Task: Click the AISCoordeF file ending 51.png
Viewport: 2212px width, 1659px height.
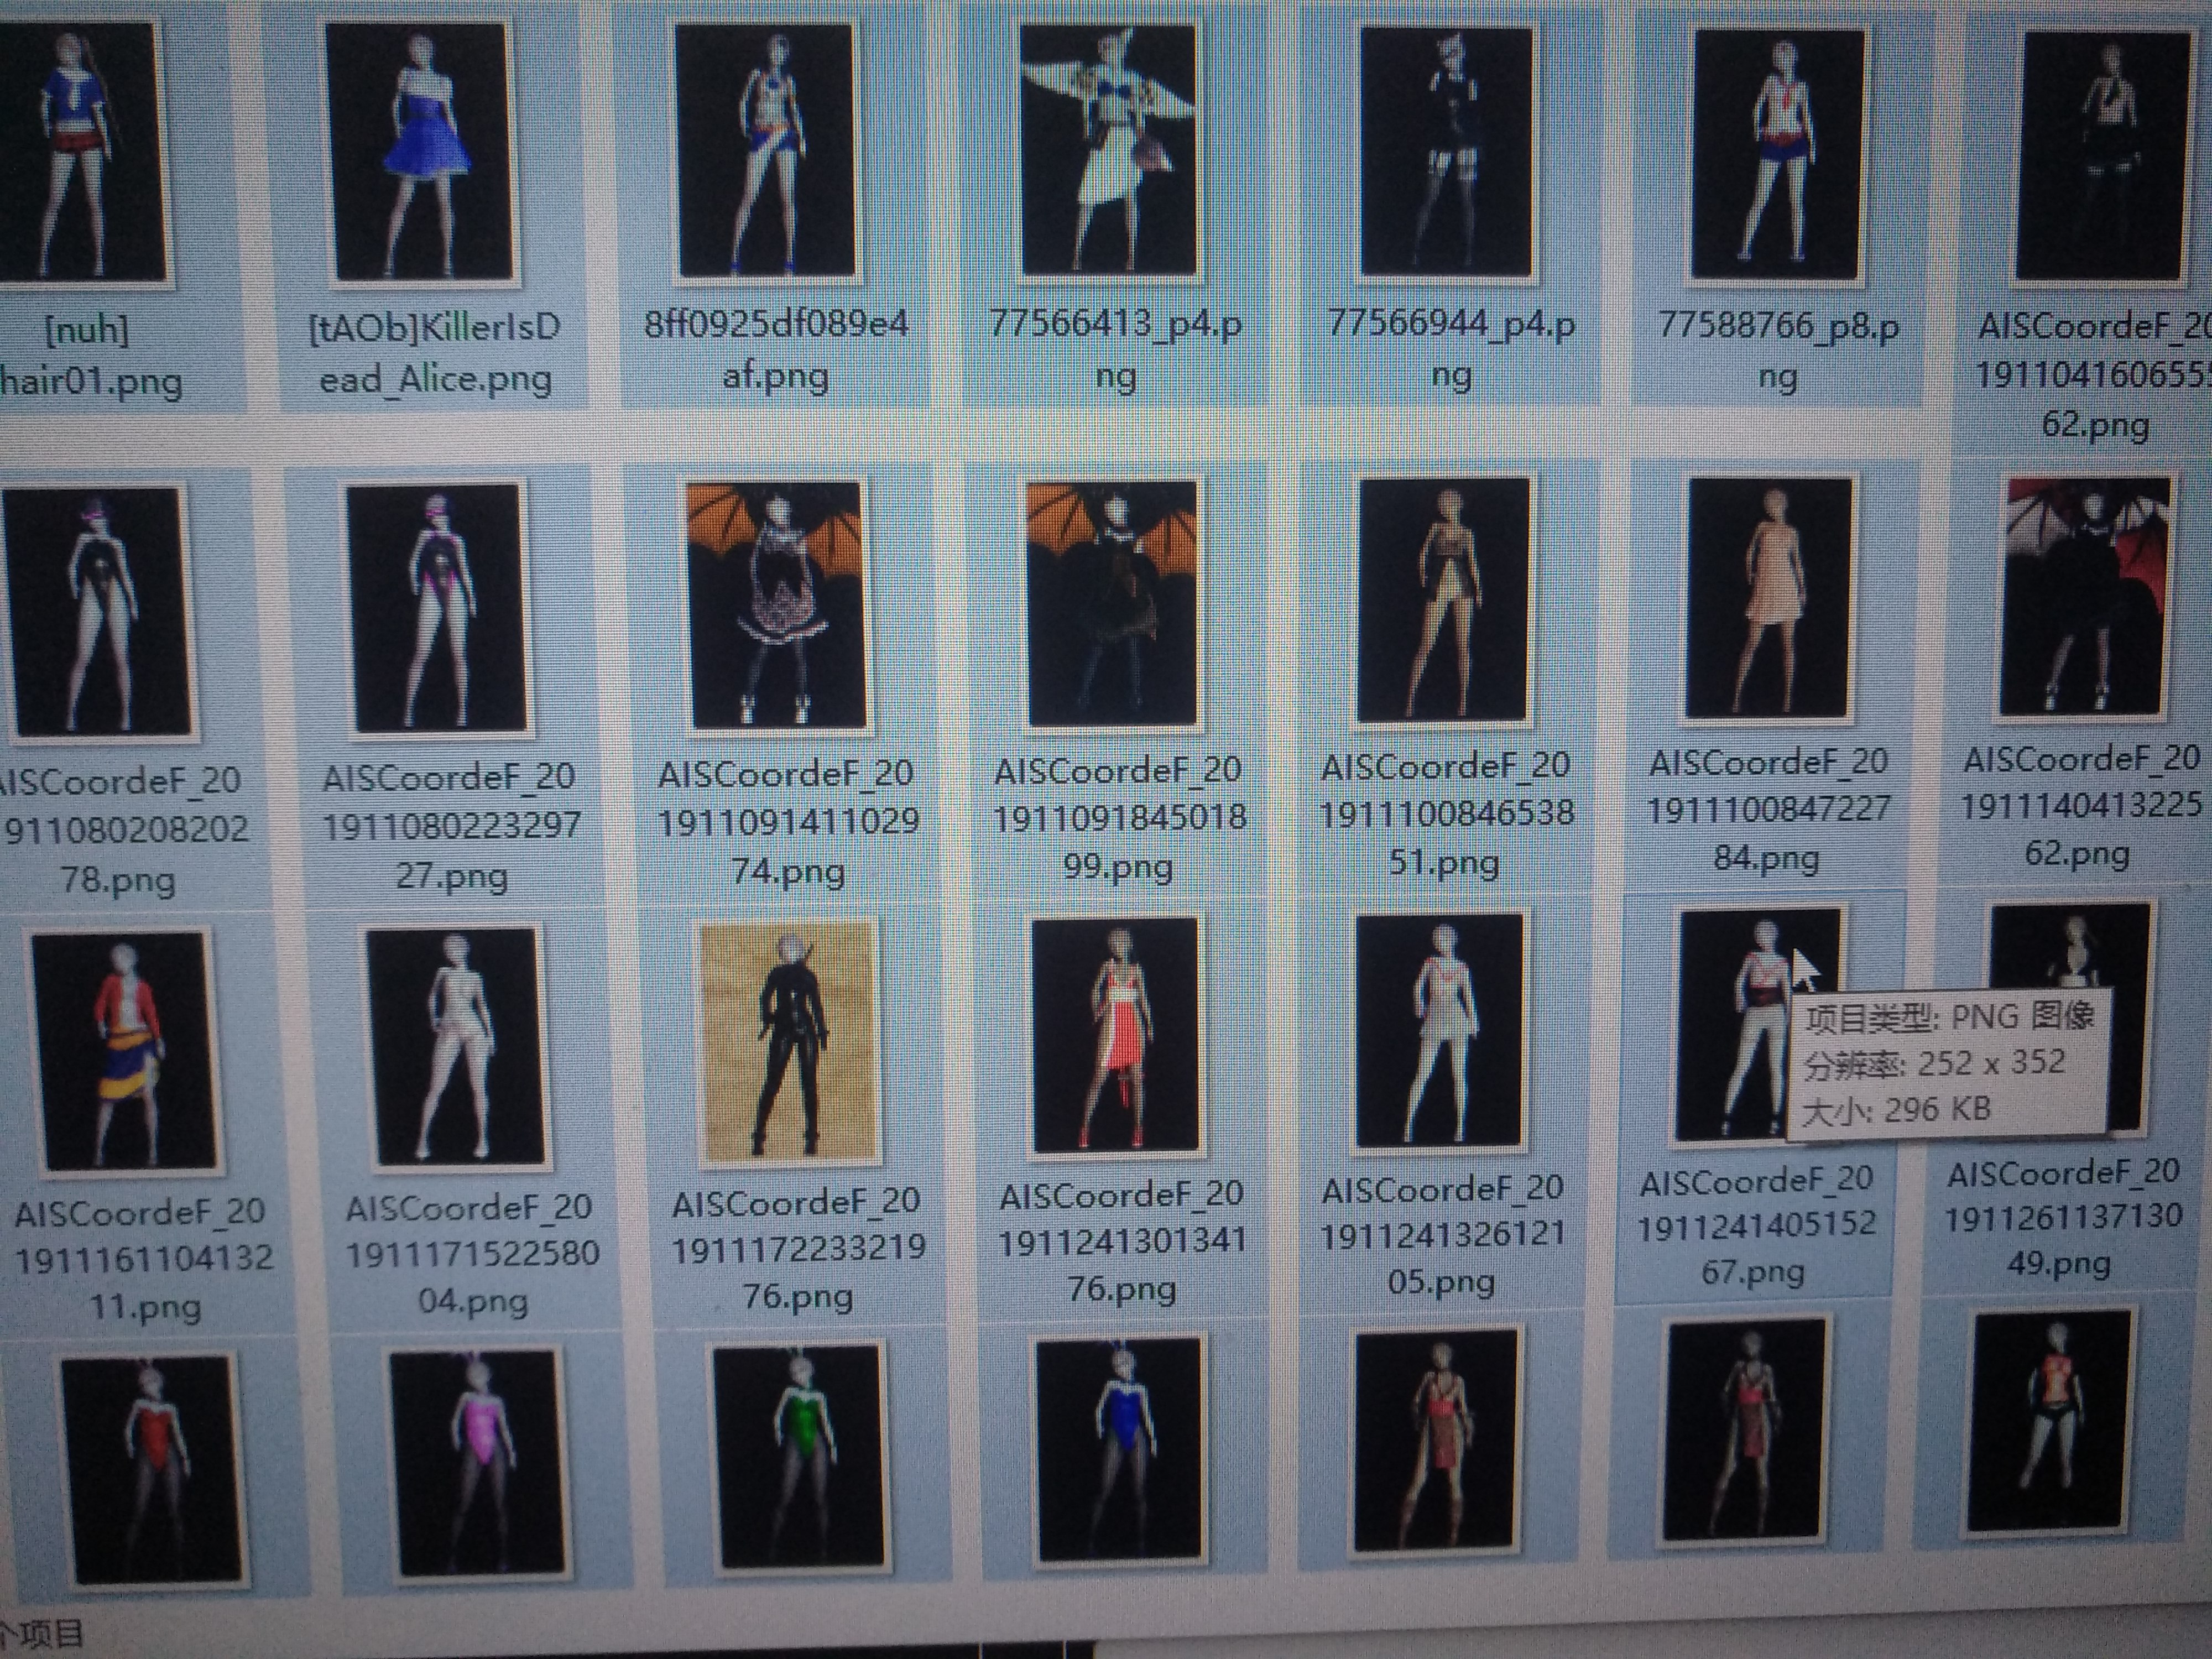Action: 1443,600
